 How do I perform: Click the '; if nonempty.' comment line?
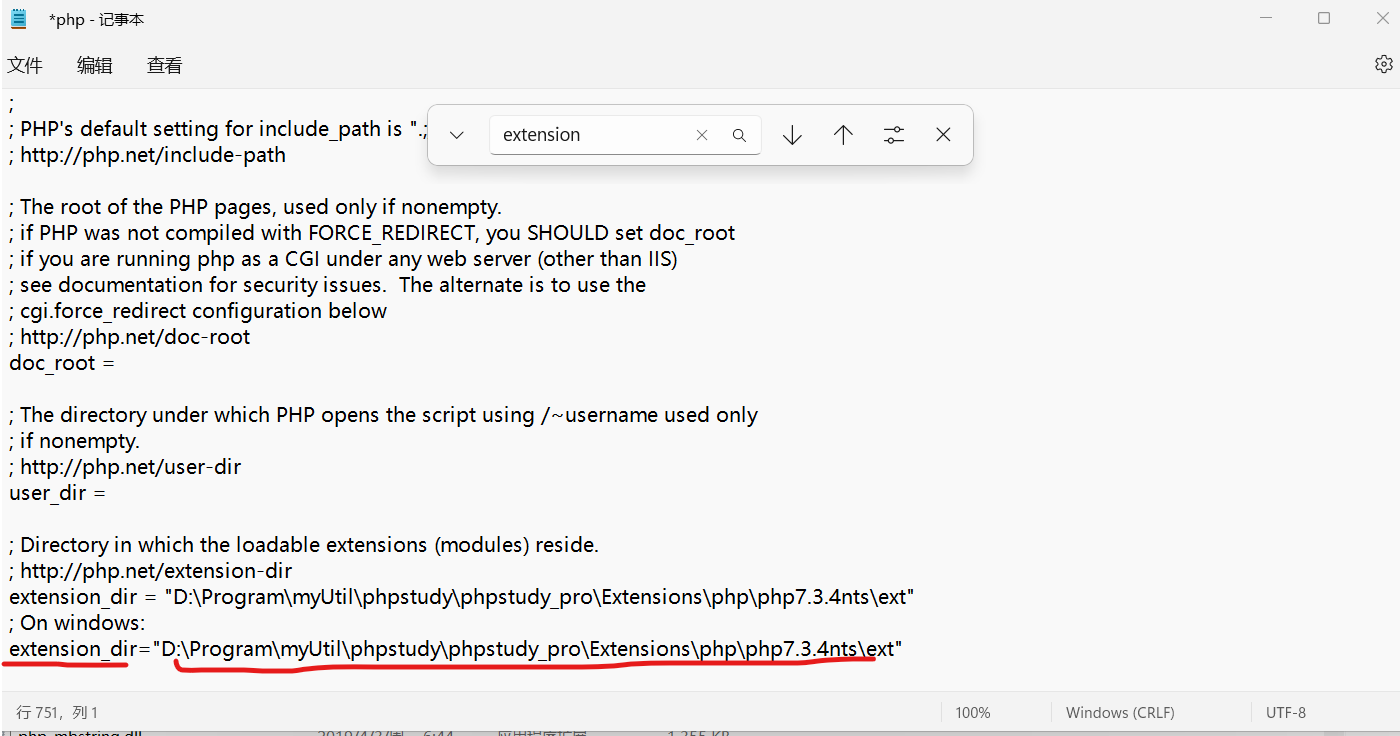coord(74,441)
